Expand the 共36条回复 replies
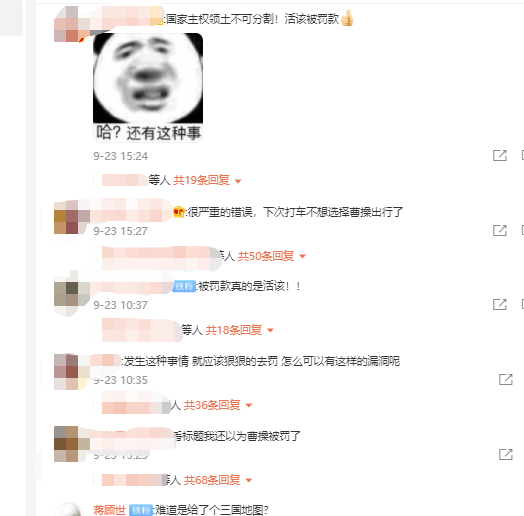This screenshot has height=516, width=524. pyautogui.click(x=218, y=405)
